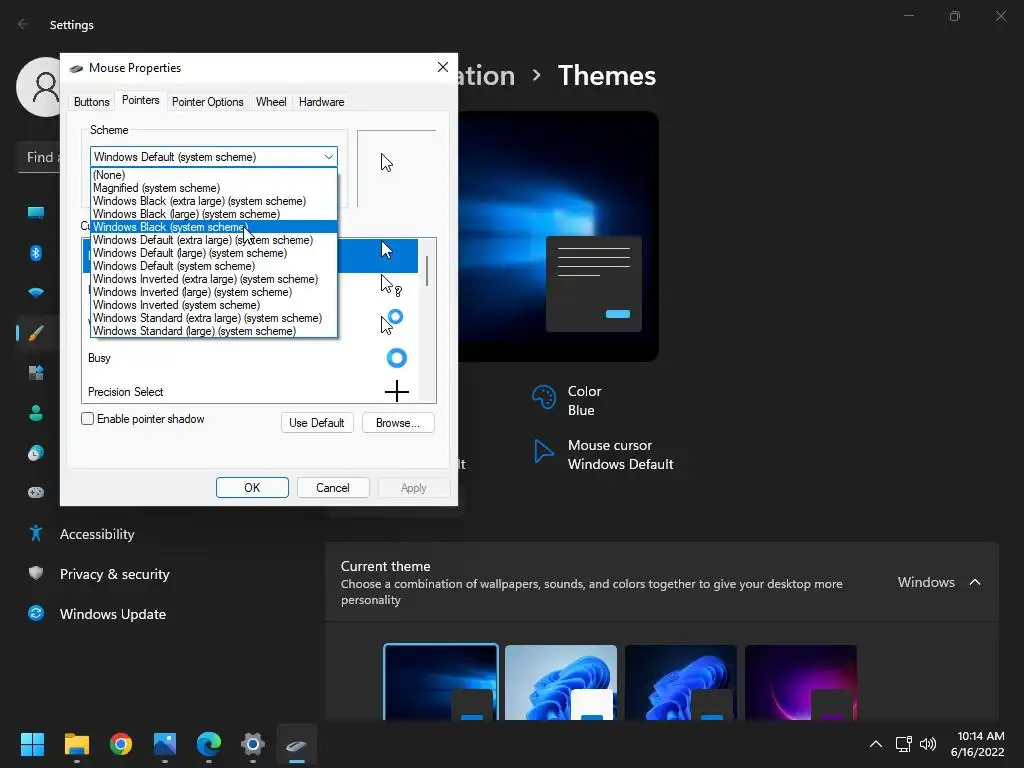Choose (None) in the scheme list
Viewport: 1024px width, 768px height.
click(x=214, y=175)
